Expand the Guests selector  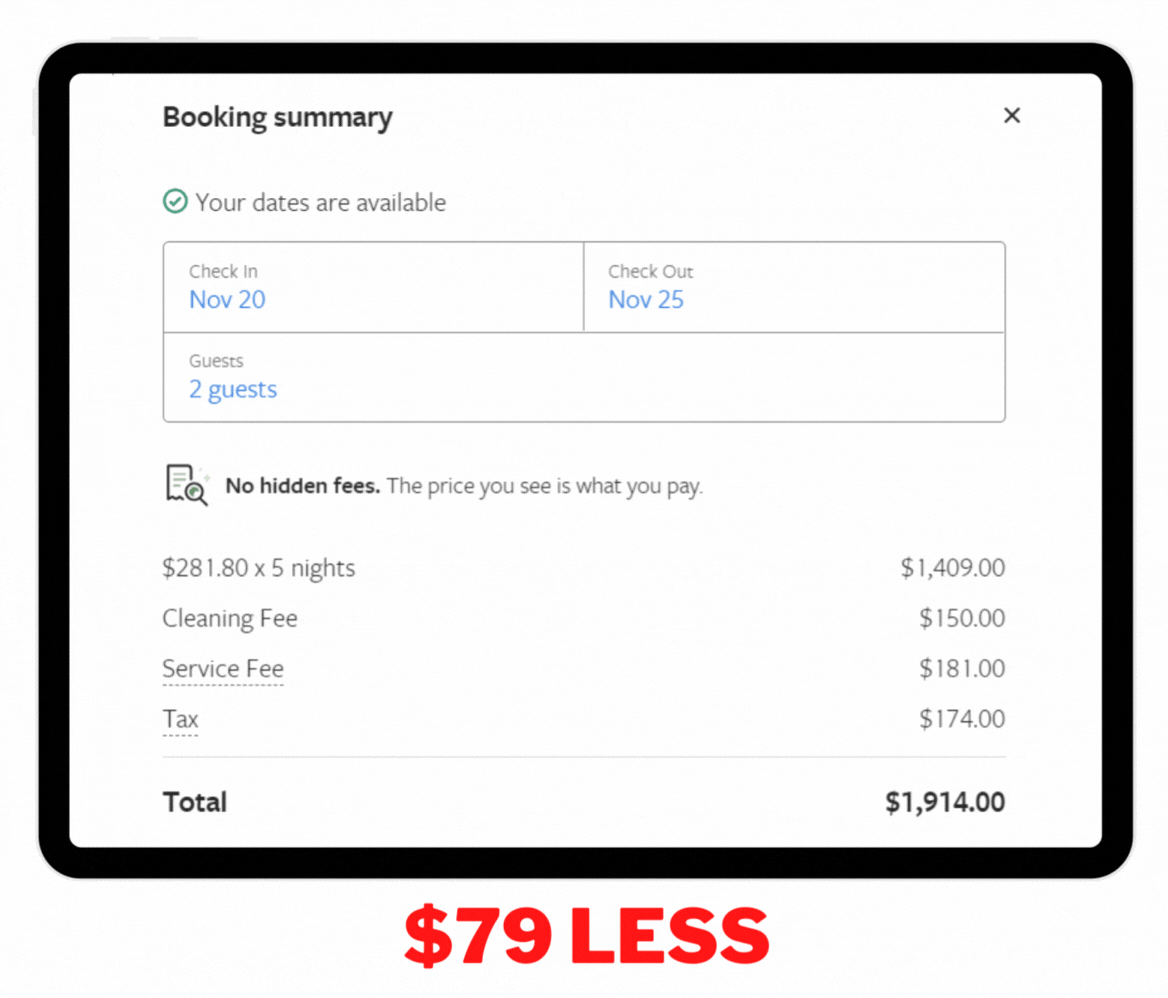(x=583, y=377)
